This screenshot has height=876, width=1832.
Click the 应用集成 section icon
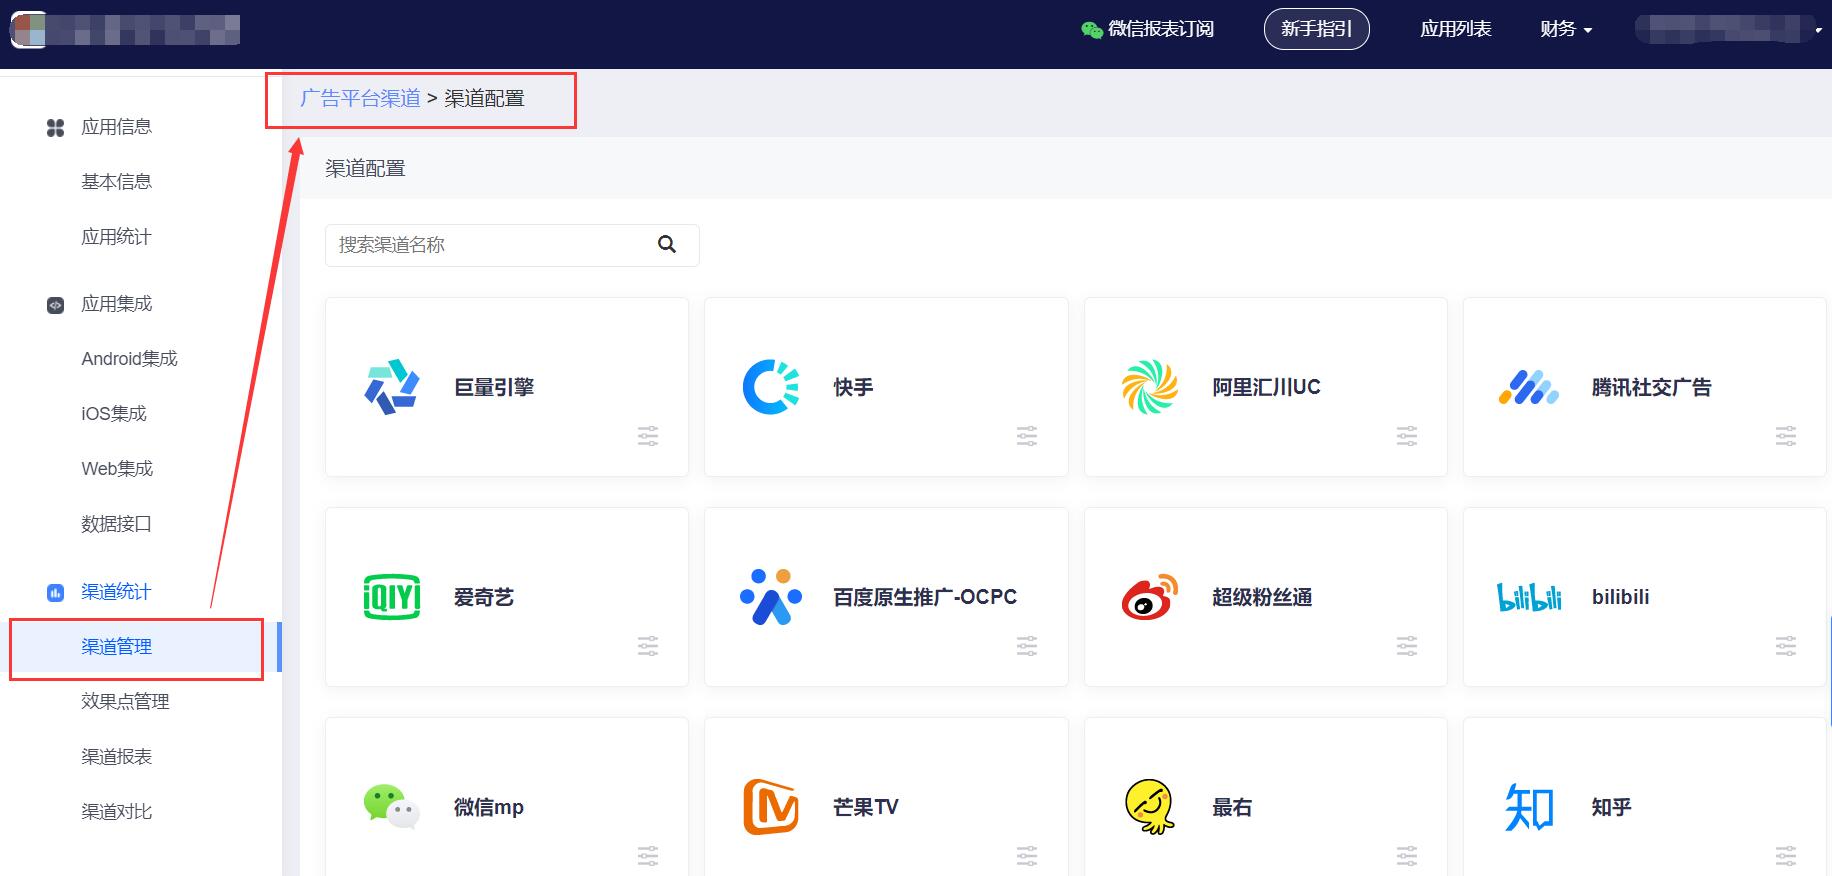(x=55, y=305)
